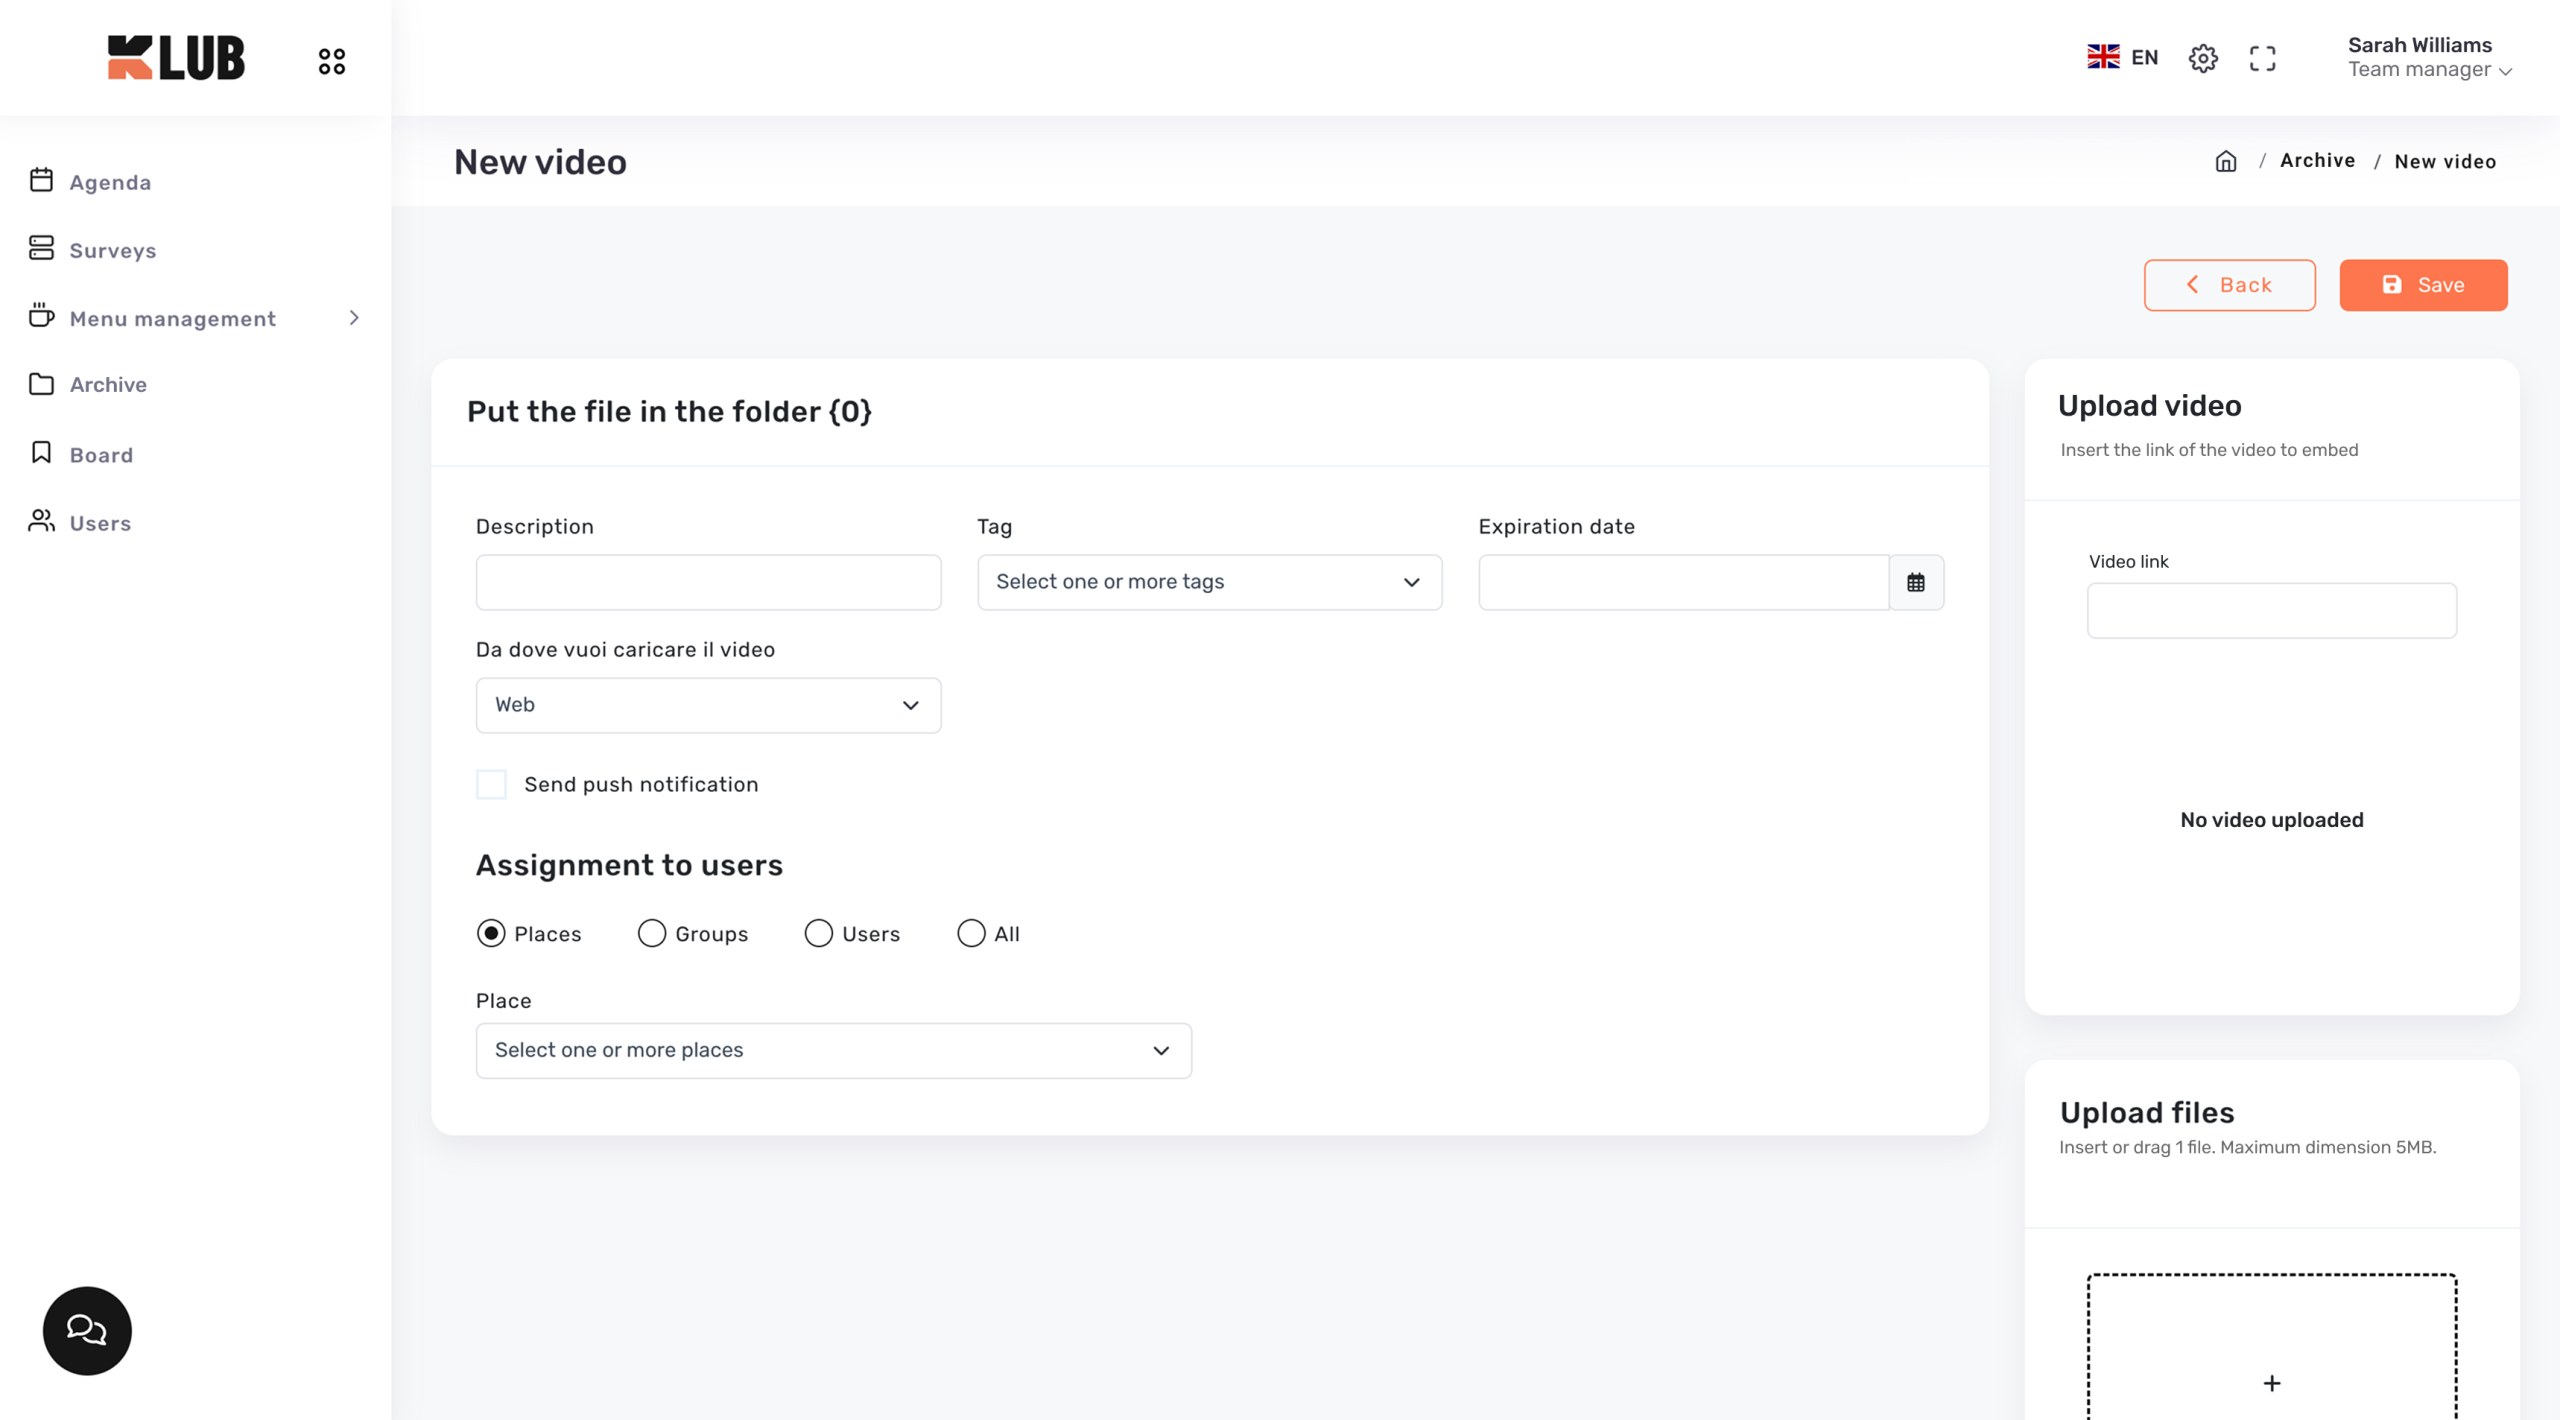Click into the Video link field
This screenshot has width=2560, height=1420.
coord(2271,610)
